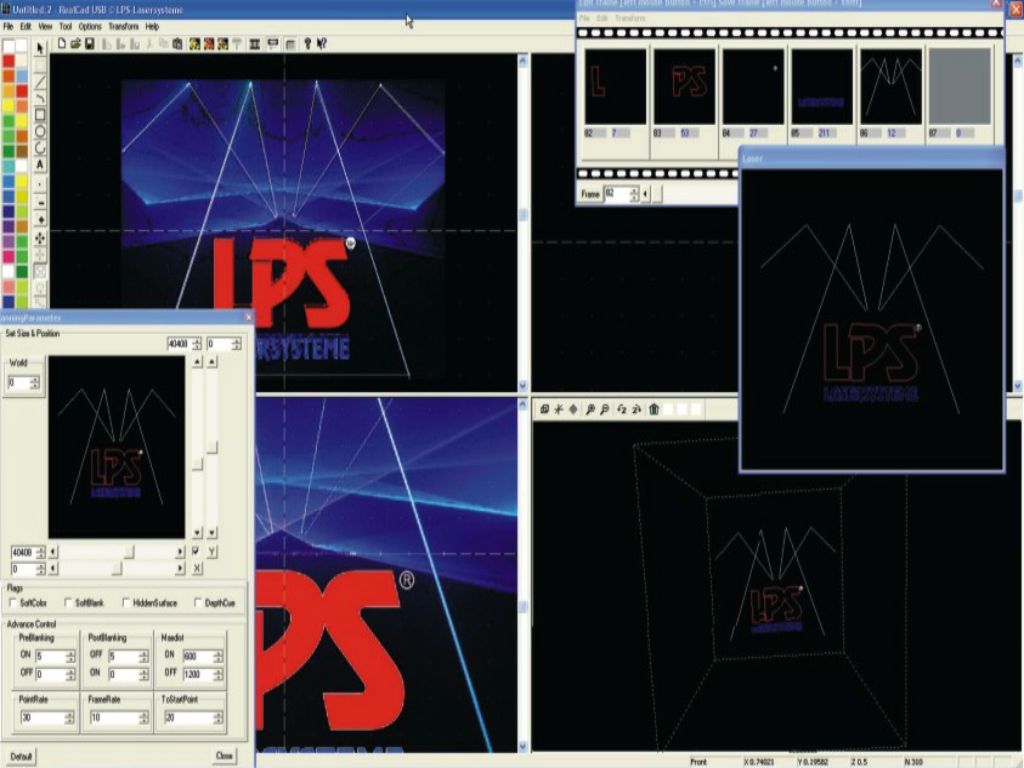Select the arrow pointer tool
The image size is (1024, 768).
pyautogui.click(x=41, y=47)
